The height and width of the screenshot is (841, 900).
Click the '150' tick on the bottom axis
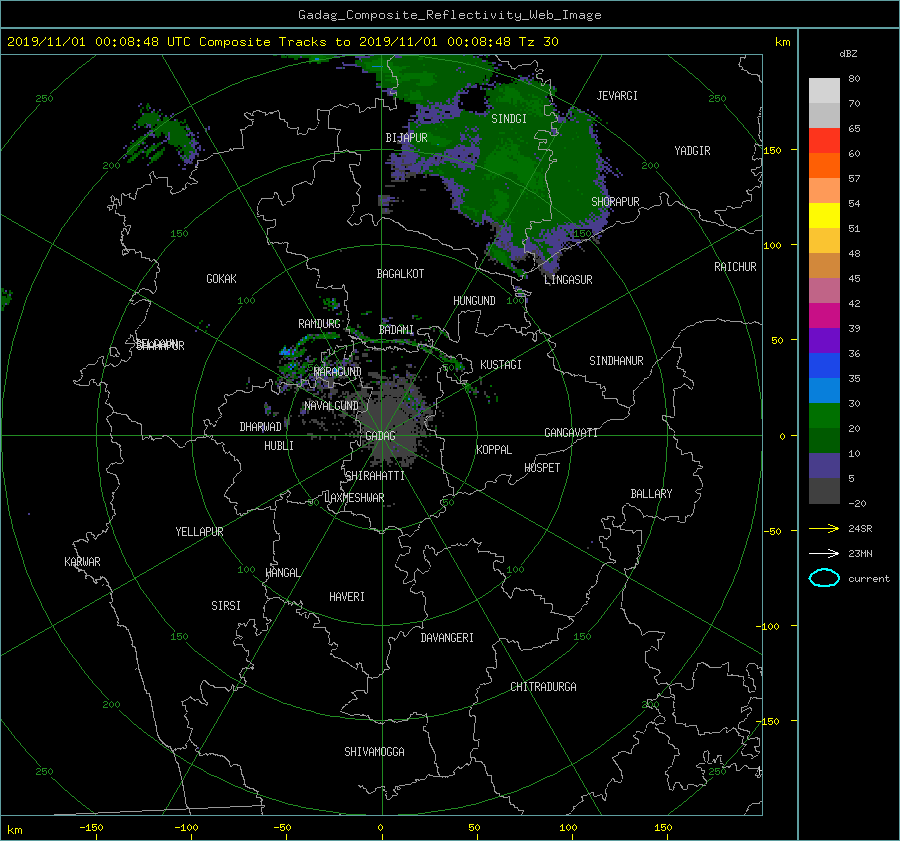pos(663,827)
